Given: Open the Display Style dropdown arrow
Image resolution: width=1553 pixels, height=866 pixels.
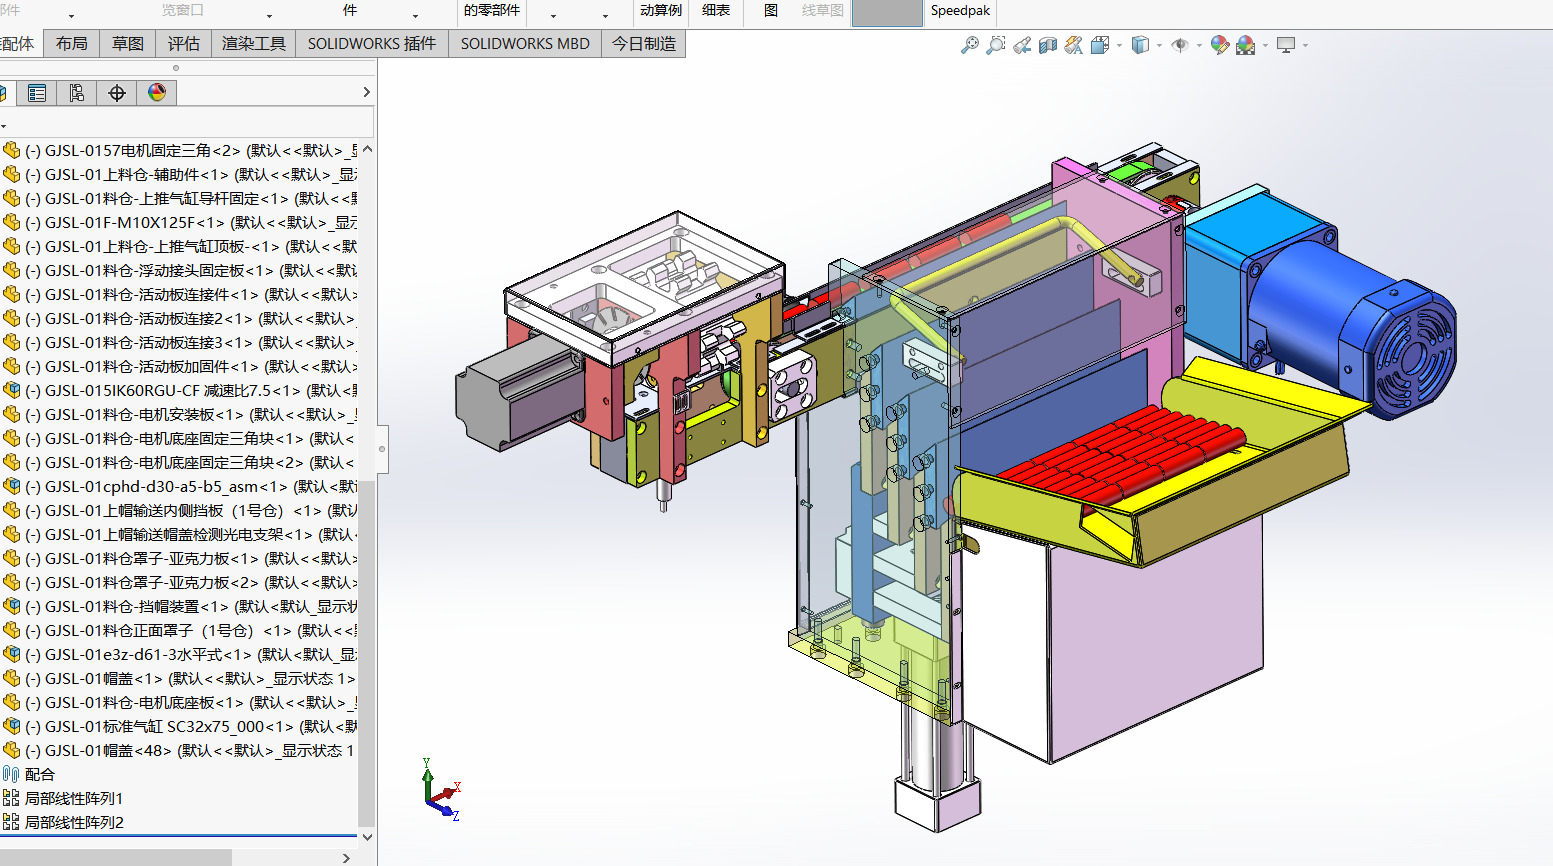Looking at the screenshot, I should [x=1159, y=45].
